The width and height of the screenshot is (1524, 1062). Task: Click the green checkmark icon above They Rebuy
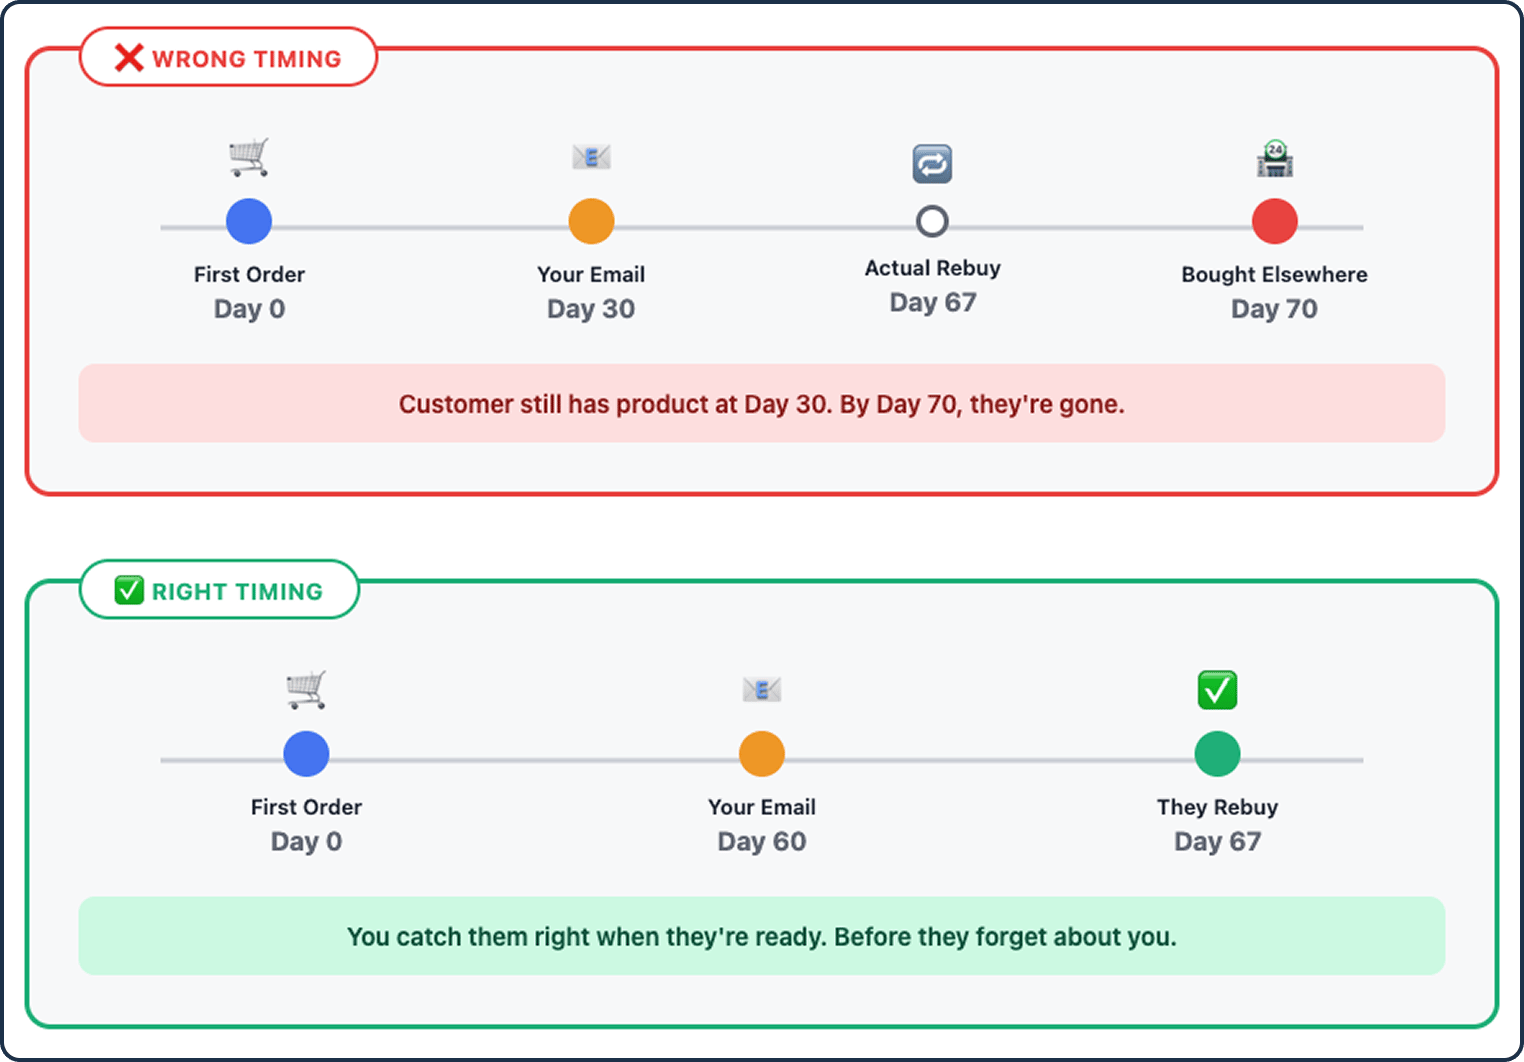coord(1217,690)
